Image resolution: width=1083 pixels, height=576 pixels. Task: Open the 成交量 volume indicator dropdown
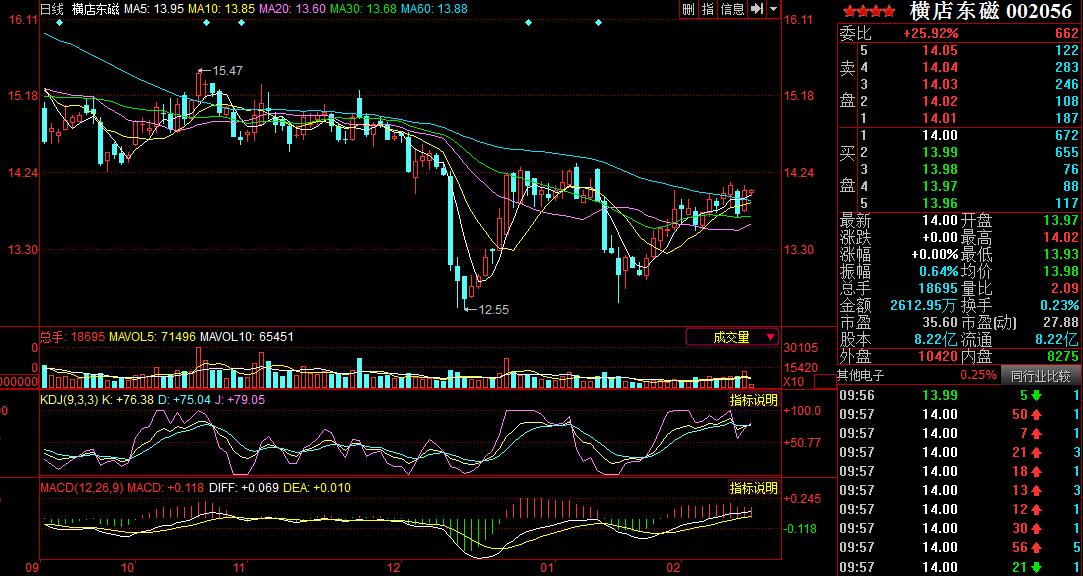point(732,338)
